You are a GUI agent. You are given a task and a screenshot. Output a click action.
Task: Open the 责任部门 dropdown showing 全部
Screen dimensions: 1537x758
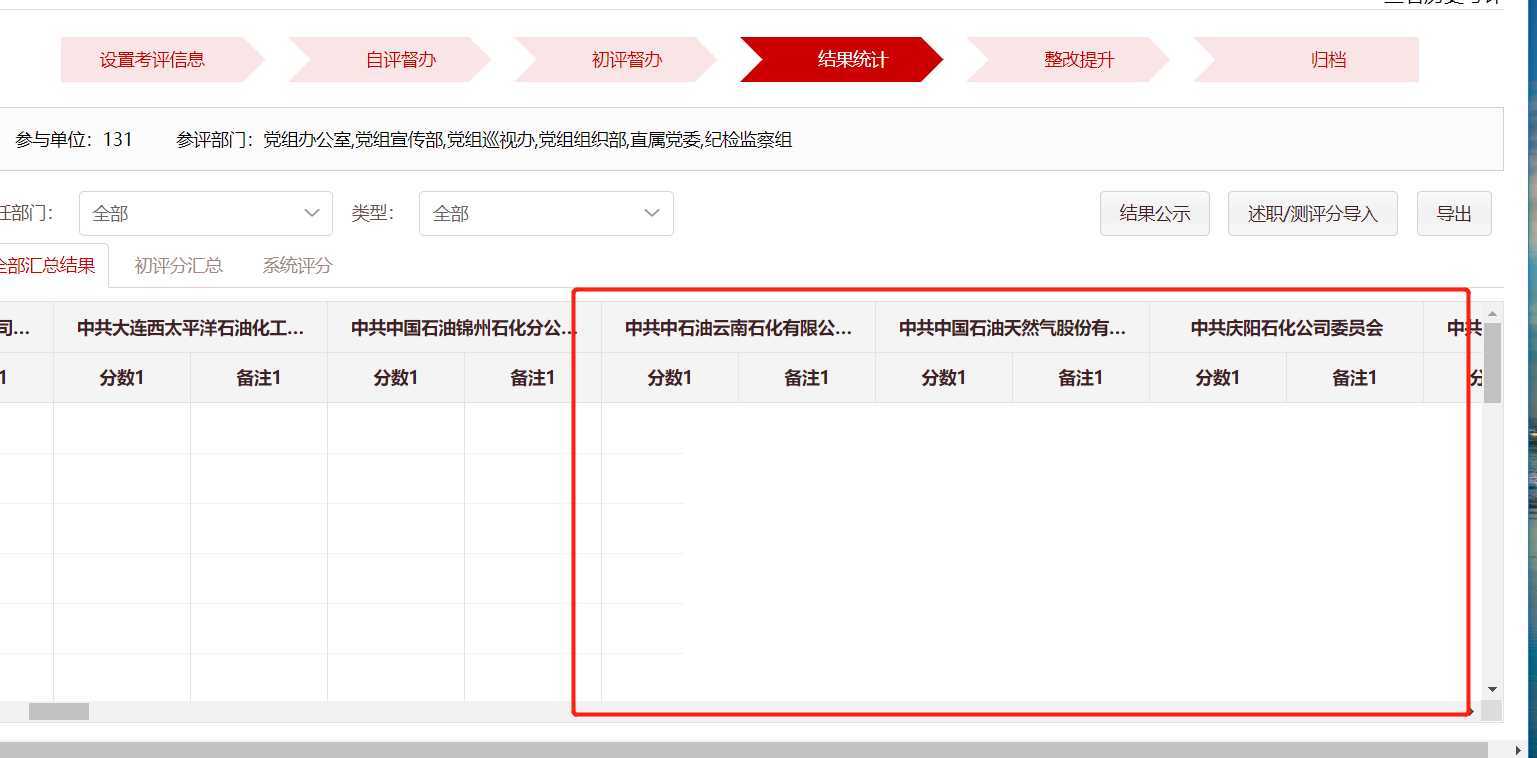pyautogui.click(x=205, y=213)
